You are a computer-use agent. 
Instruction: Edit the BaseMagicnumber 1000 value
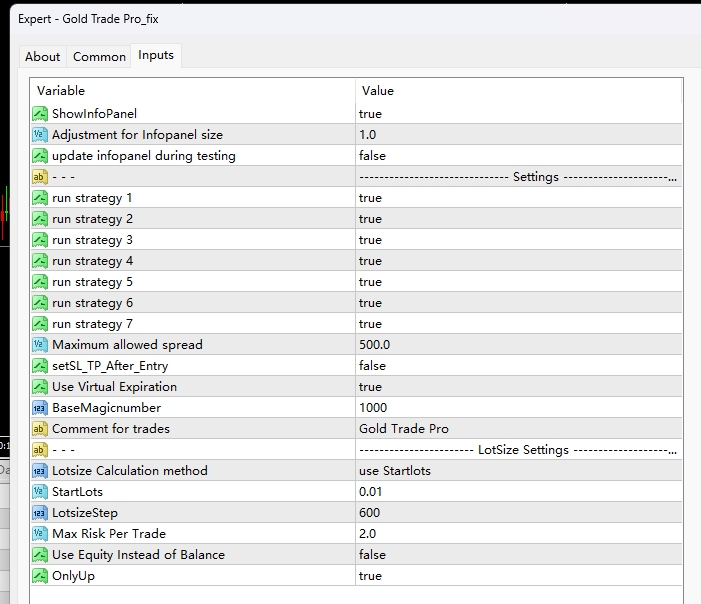coord(519,408)
